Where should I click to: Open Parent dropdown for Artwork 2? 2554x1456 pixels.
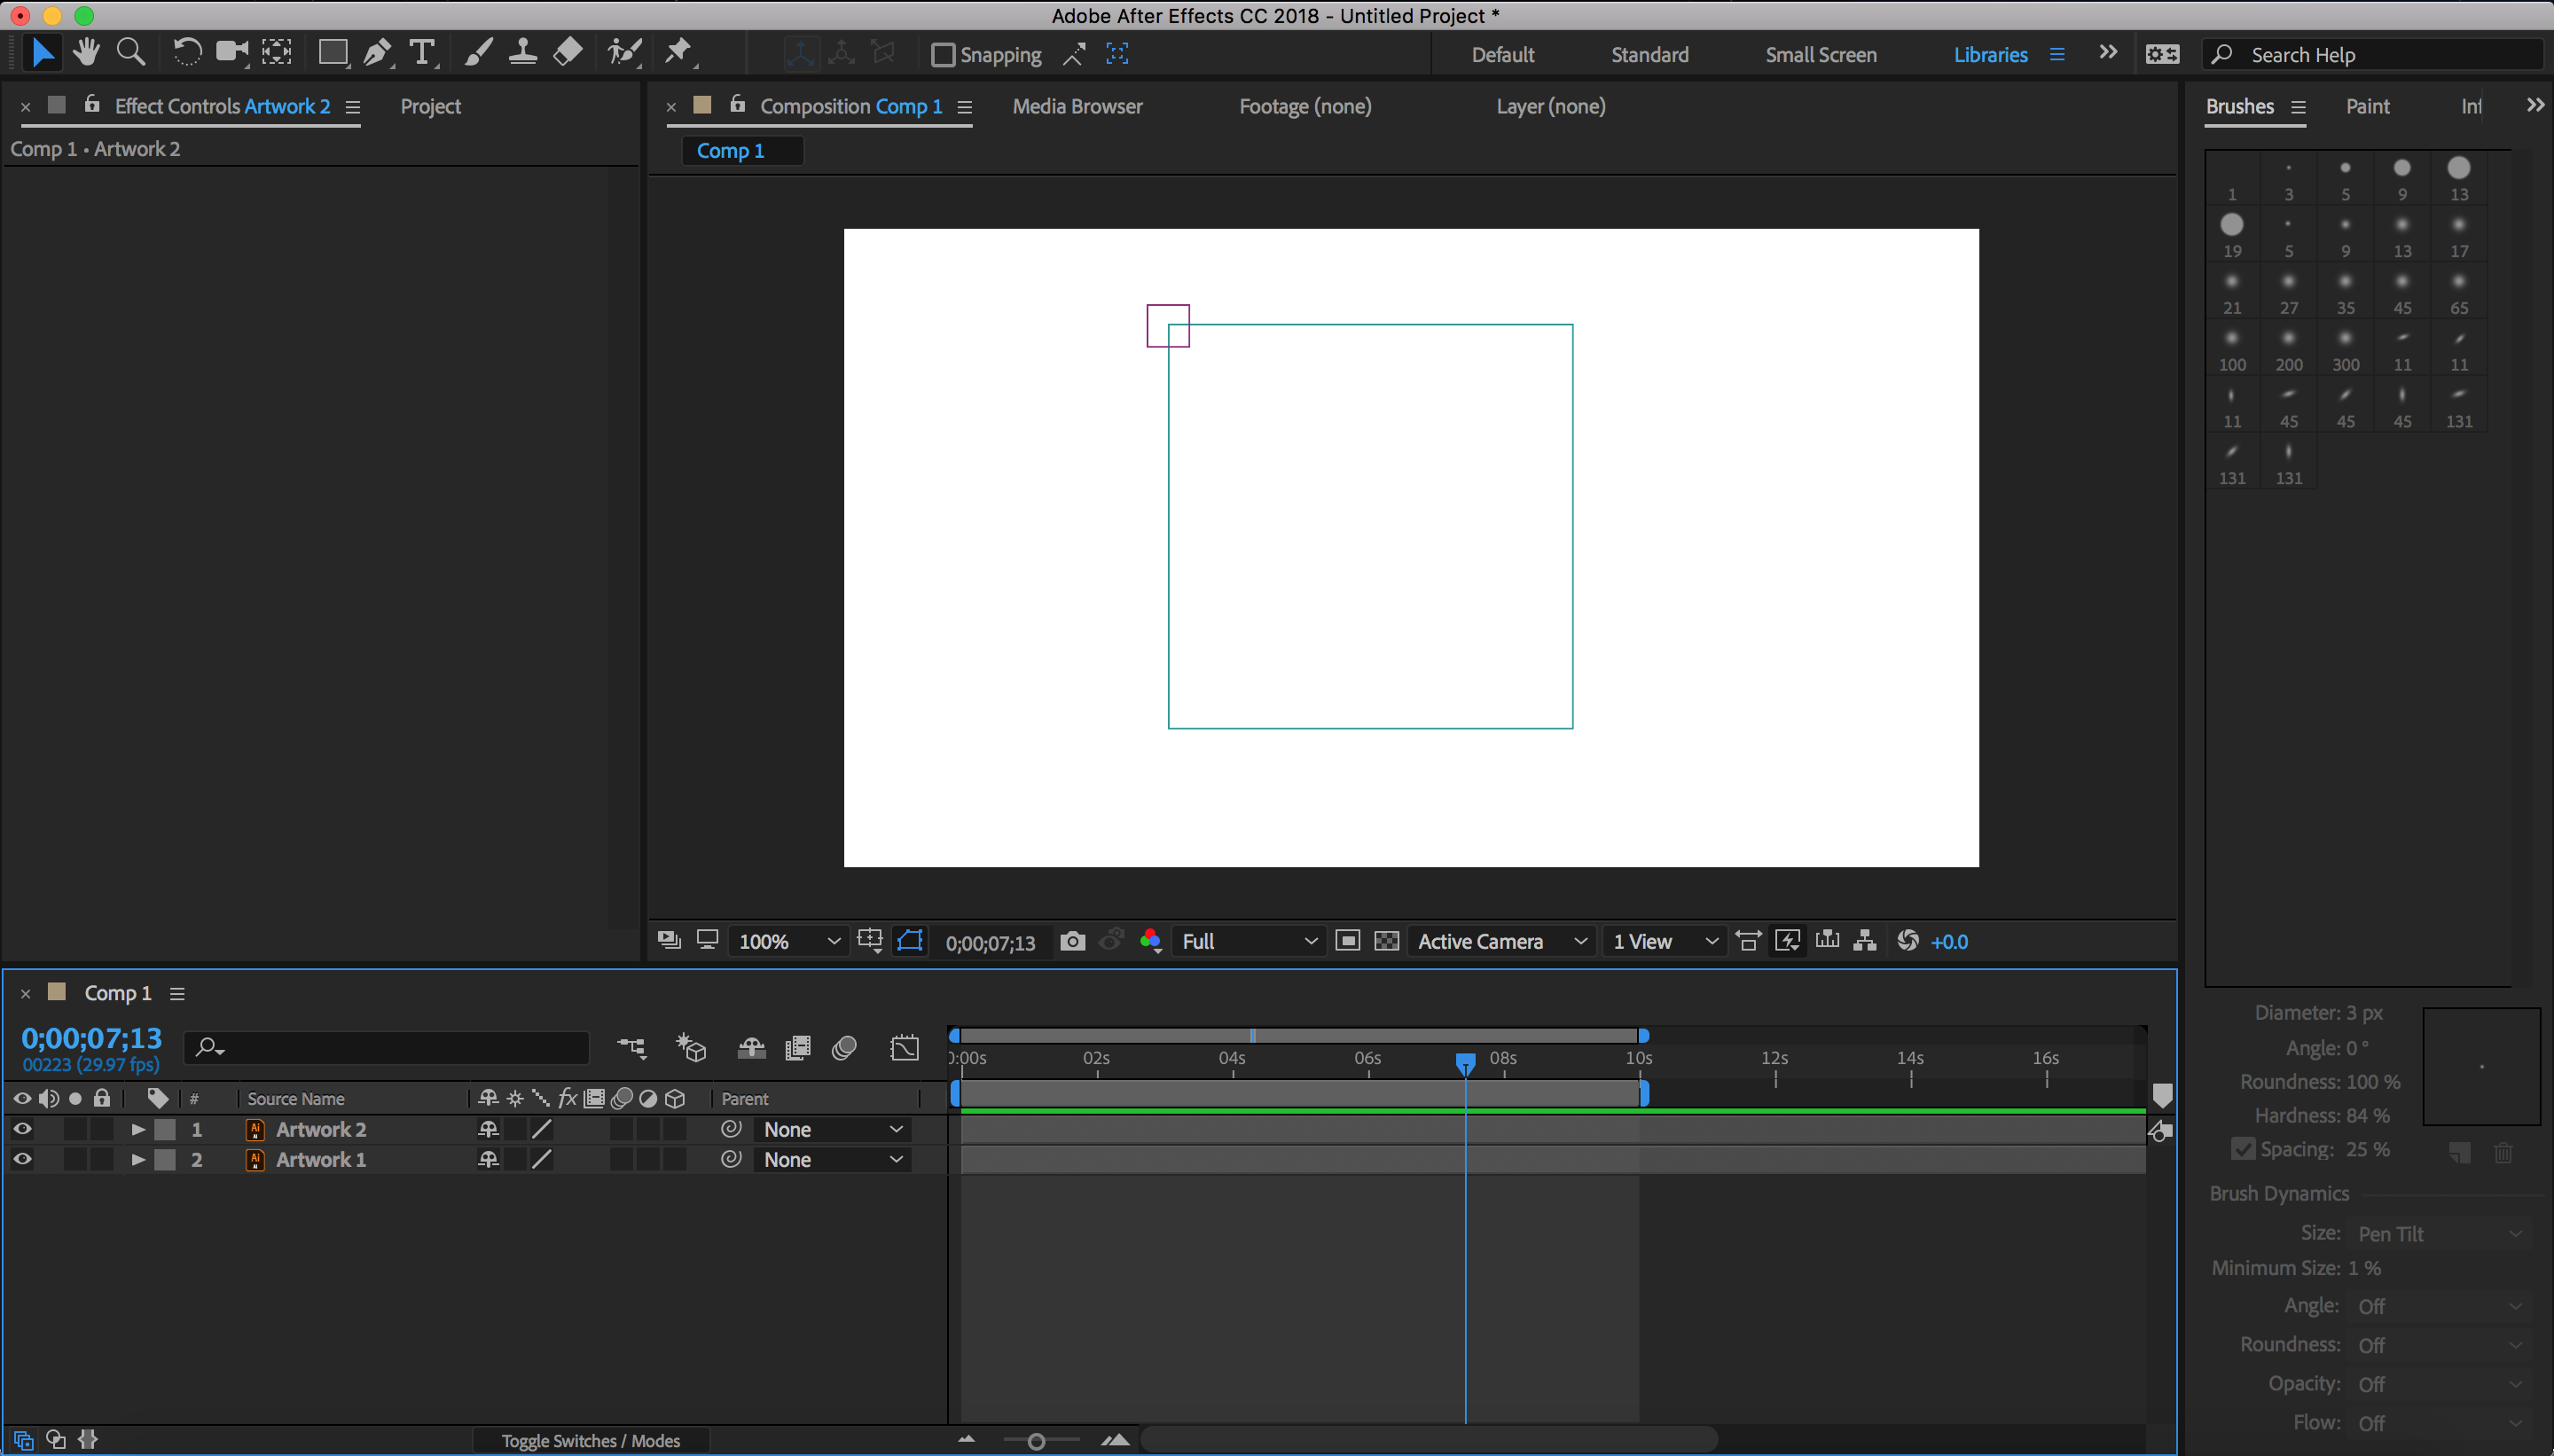click(x=833, y=1130)
